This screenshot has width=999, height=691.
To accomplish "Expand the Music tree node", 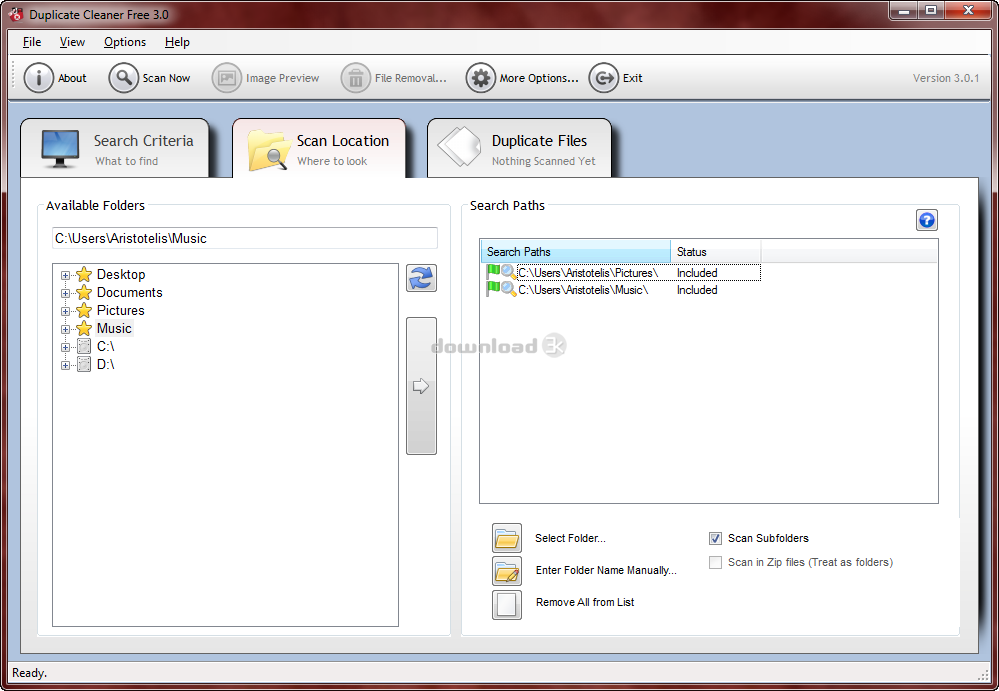I will (66, 329).
